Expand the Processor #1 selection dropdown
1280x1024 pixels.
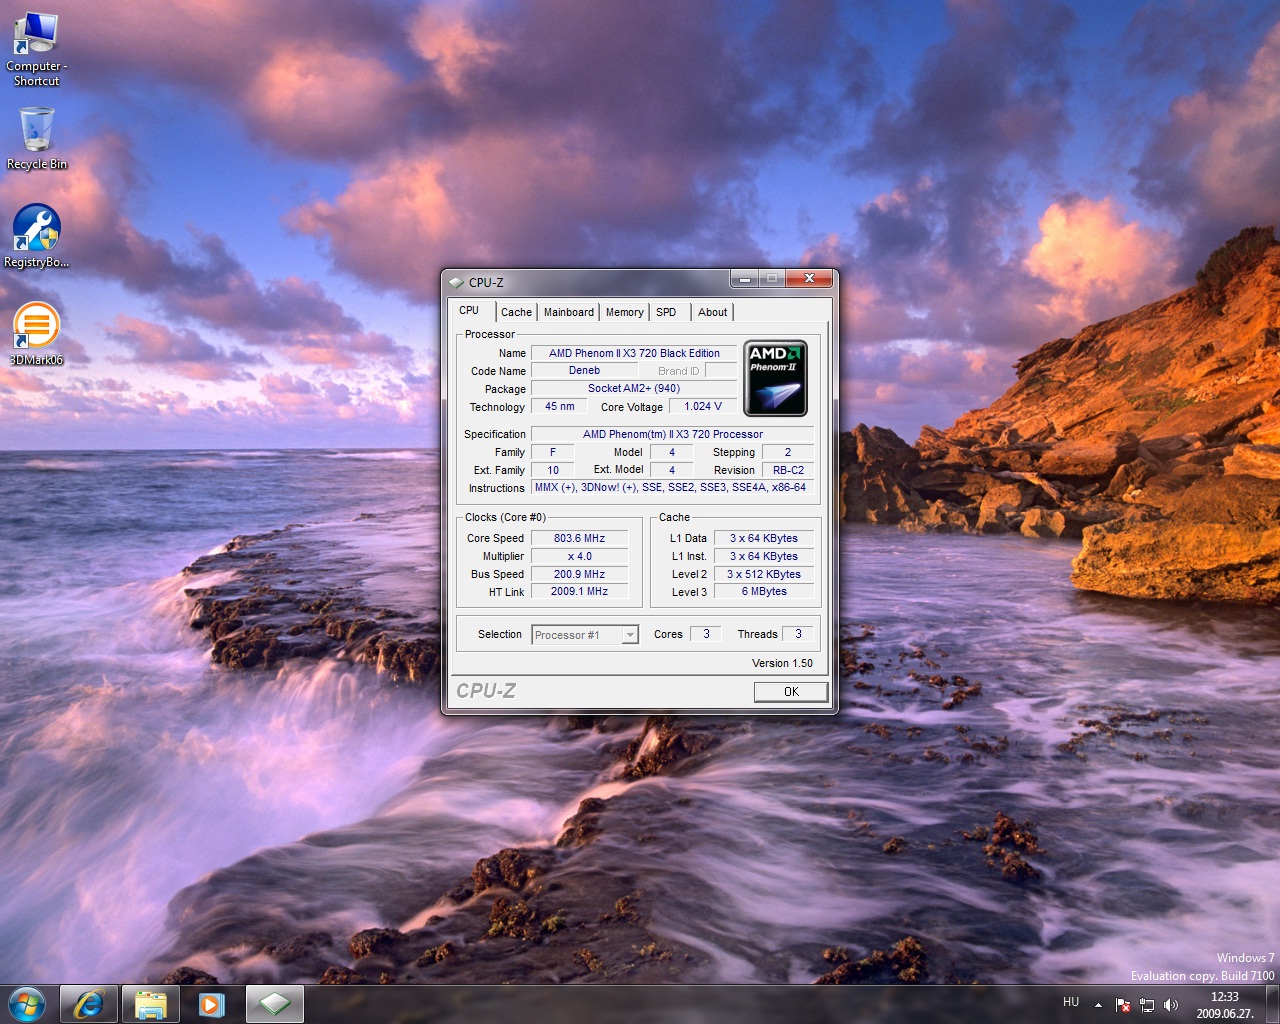629,635
